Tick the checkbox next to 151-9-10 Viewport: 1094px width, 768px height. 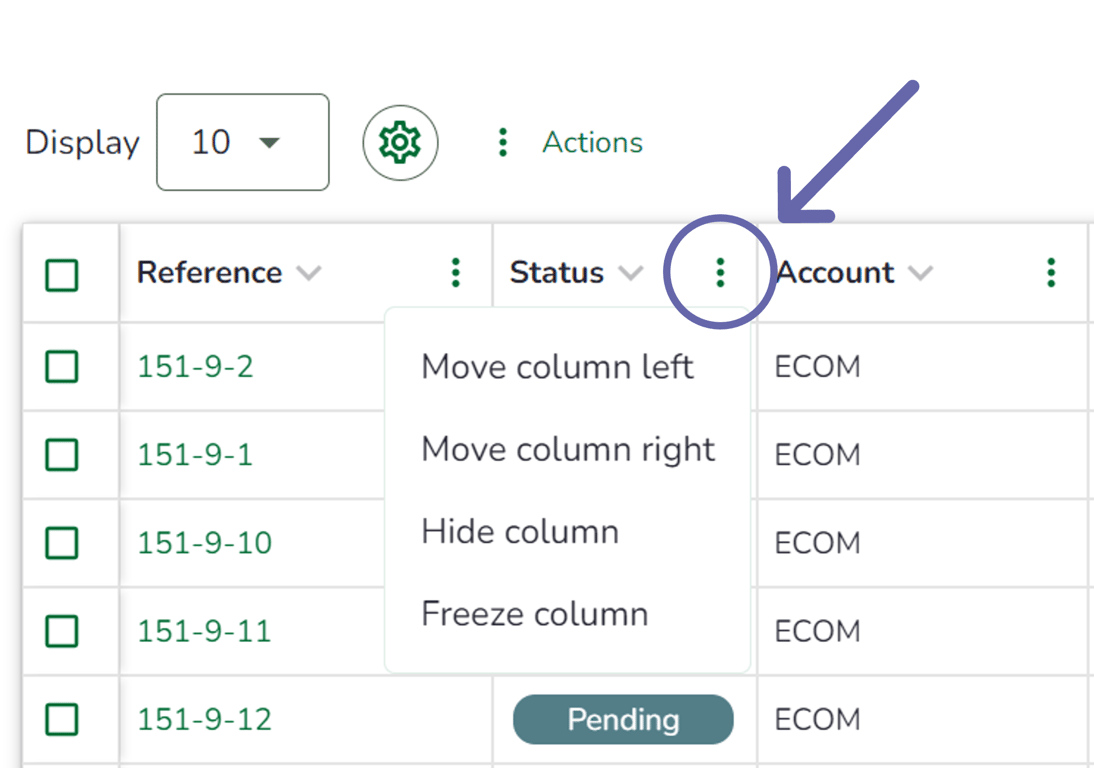(x=62, y=543)
